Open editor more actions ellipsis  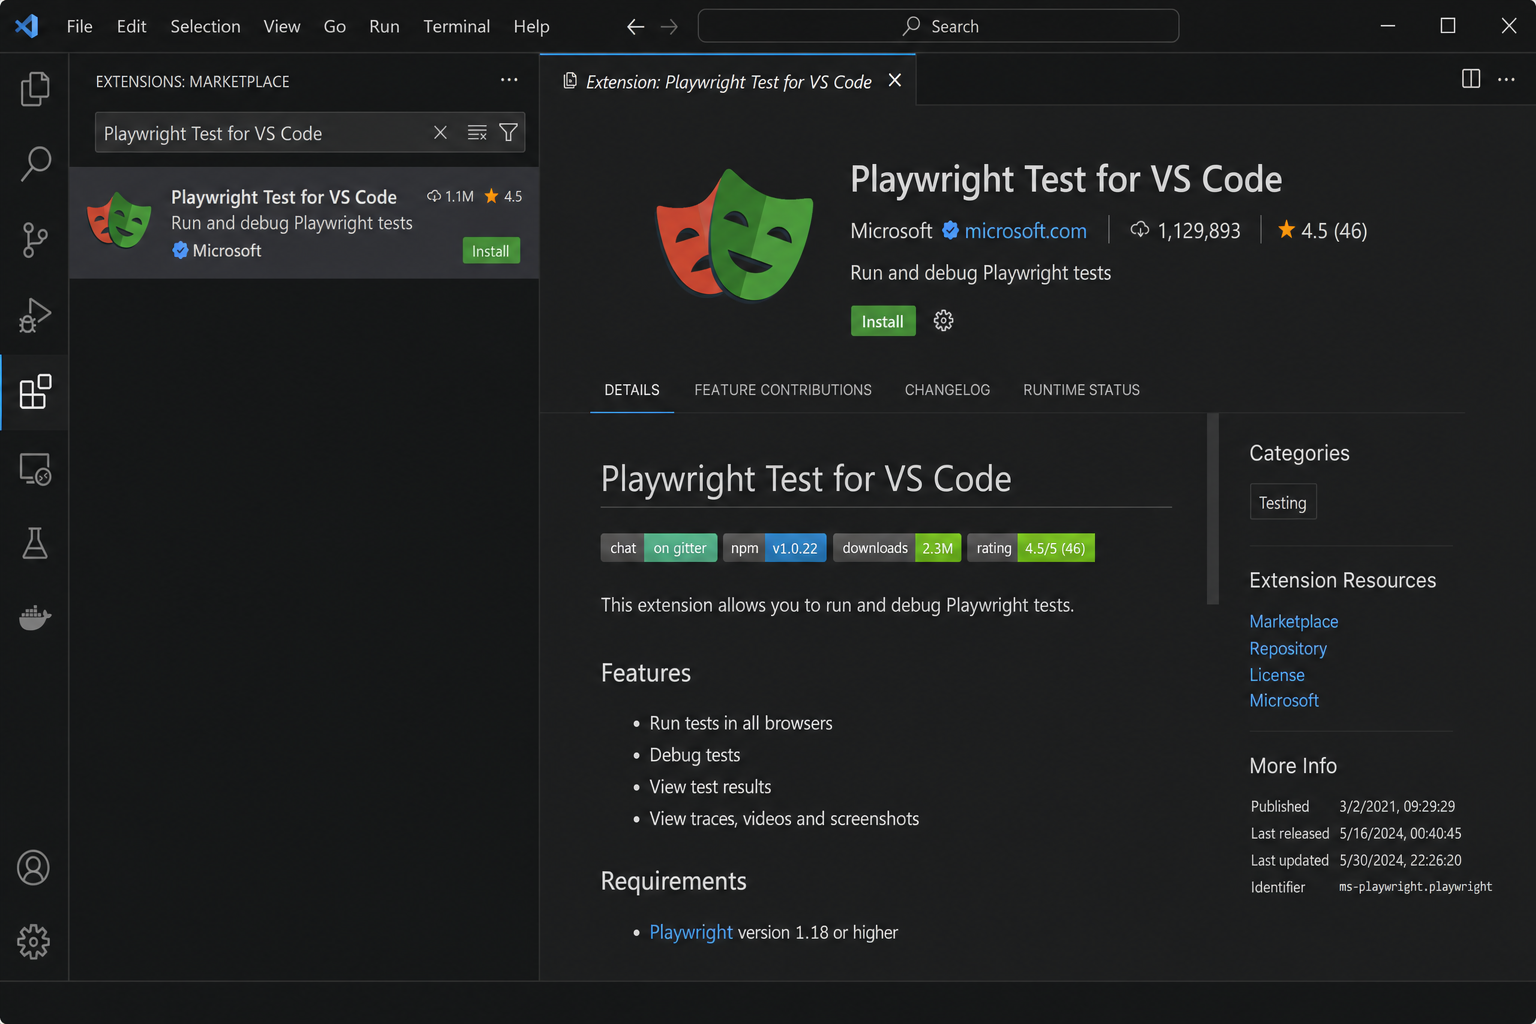pyautogui.click(x=1506, y=79)
